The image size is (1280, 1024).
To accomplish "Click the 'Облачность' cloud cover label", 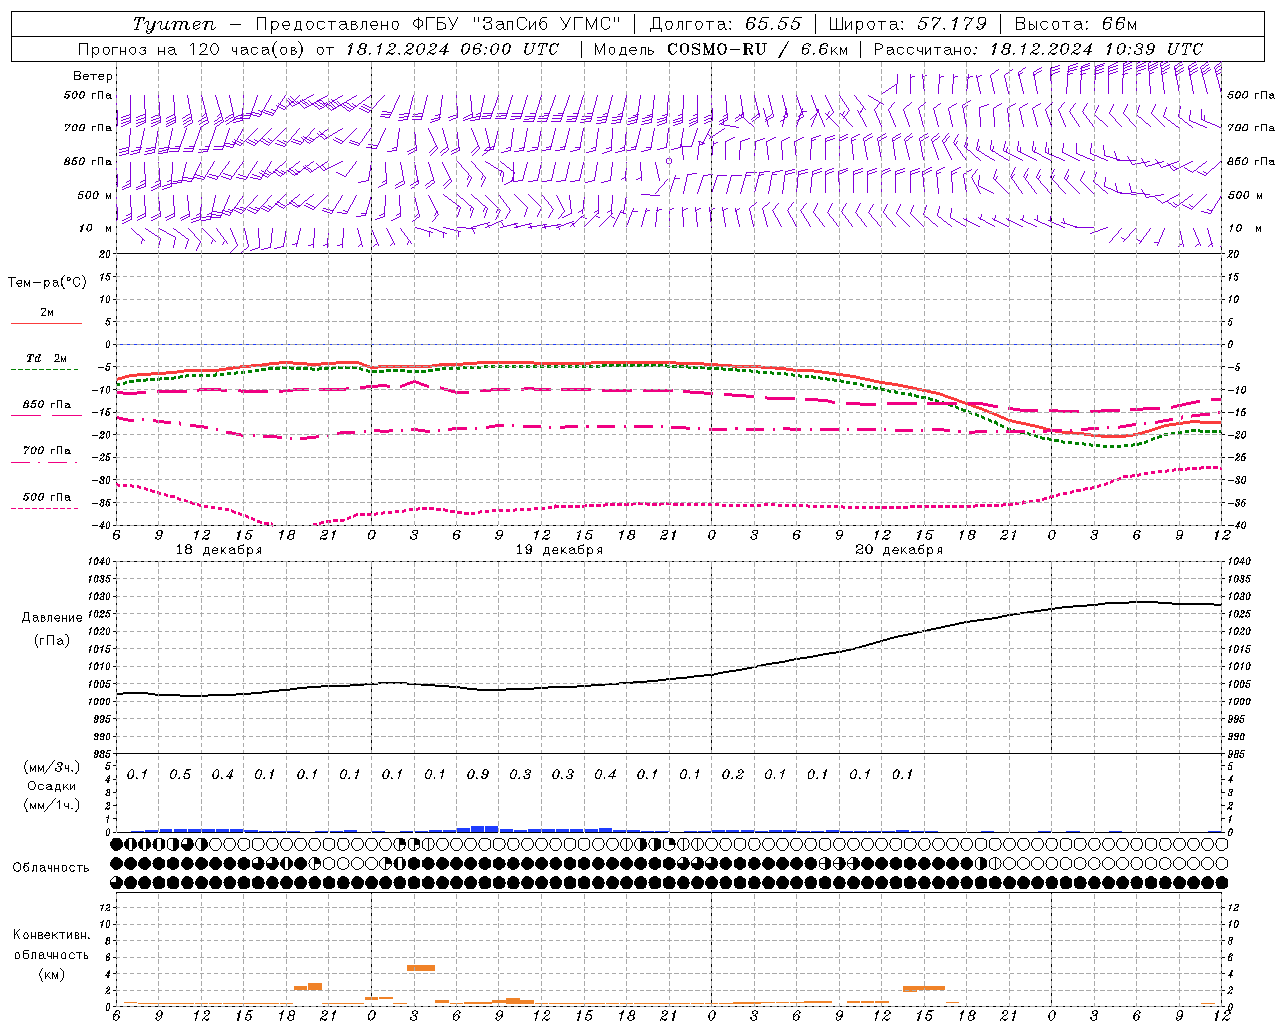I will 51,868.
